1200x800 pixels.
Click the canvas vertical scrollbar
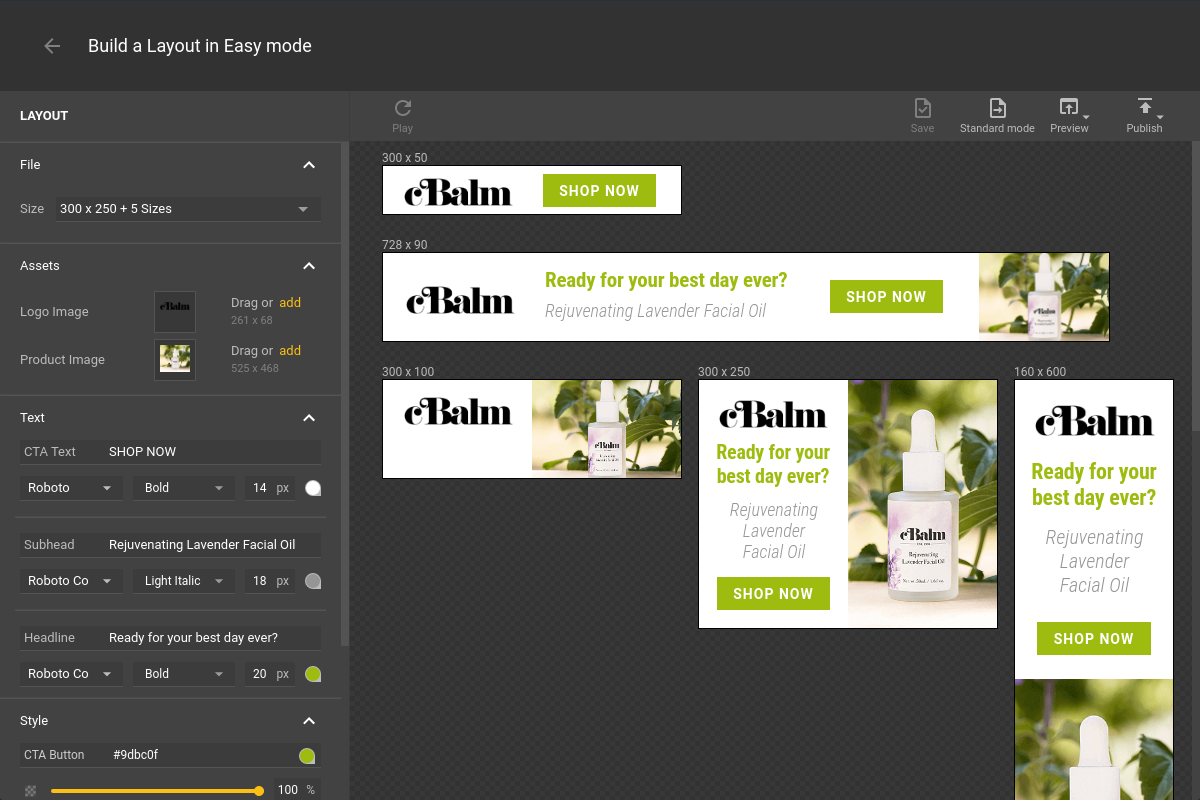tap(1195, 285)
